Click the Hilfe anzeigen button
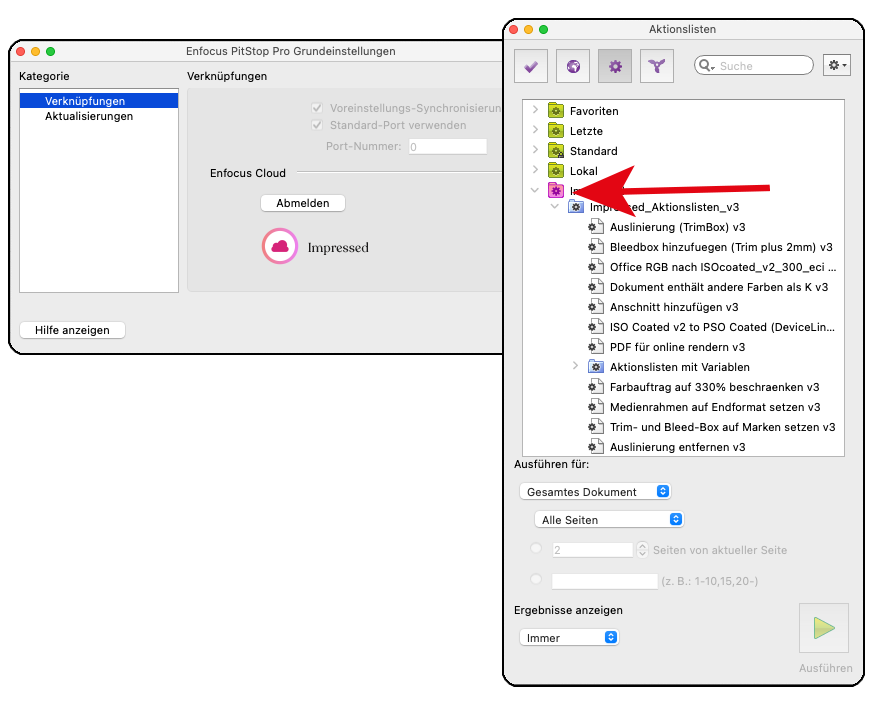Image resolution: width=876 pixels, height=703 pixels. coord(72,330)
